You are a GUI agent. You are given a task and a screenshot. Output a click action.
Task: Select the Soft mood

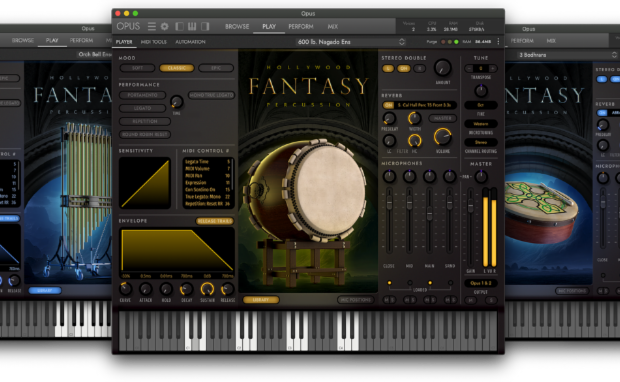[x=137, y=68]
